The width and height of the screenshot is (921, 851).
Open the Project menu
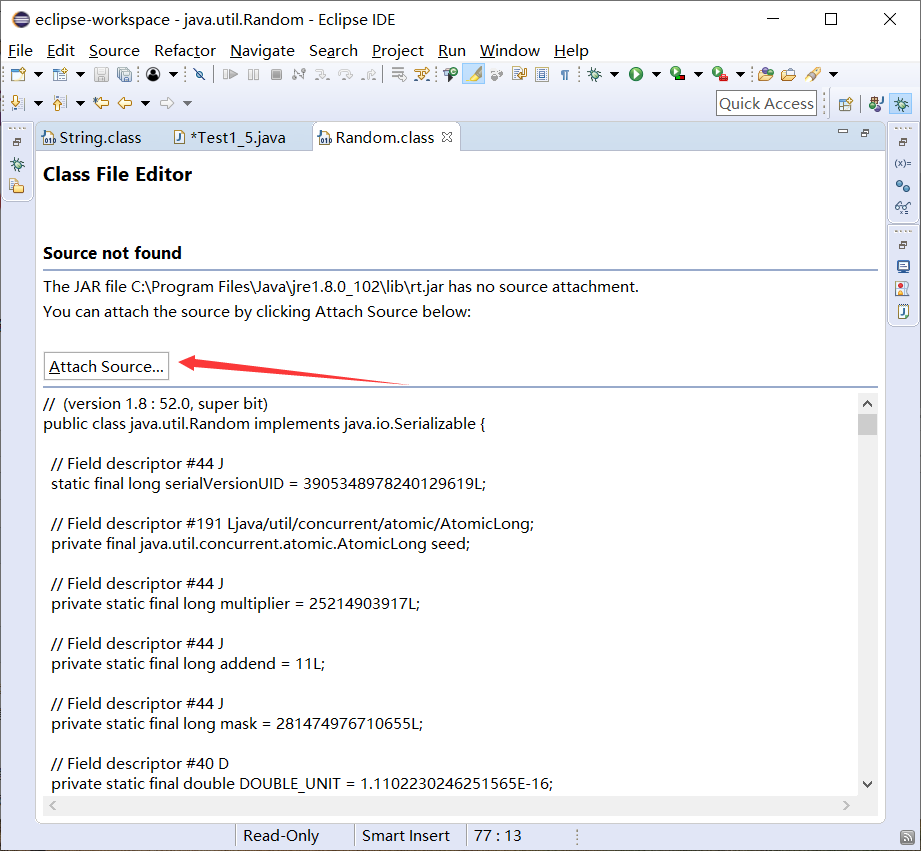(x=398, y=51)
